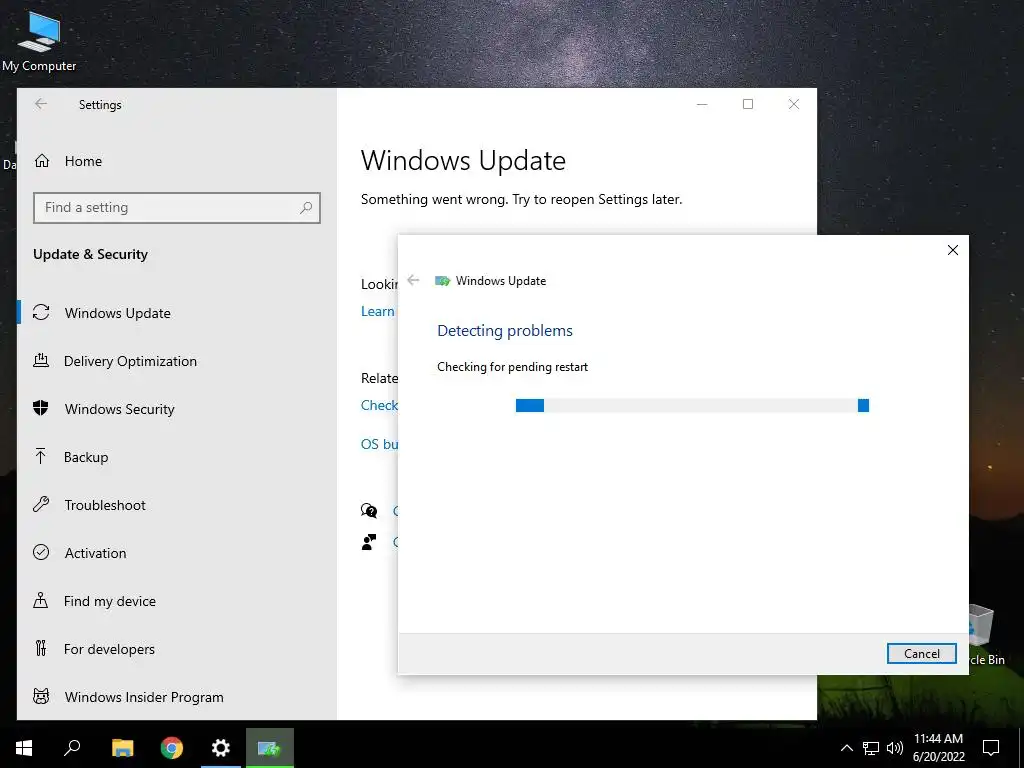Image resolution: width=1024 pixels, height=768 pixels.
Task: Click the search magnifier in Find a setting
Action: [305, 208]
